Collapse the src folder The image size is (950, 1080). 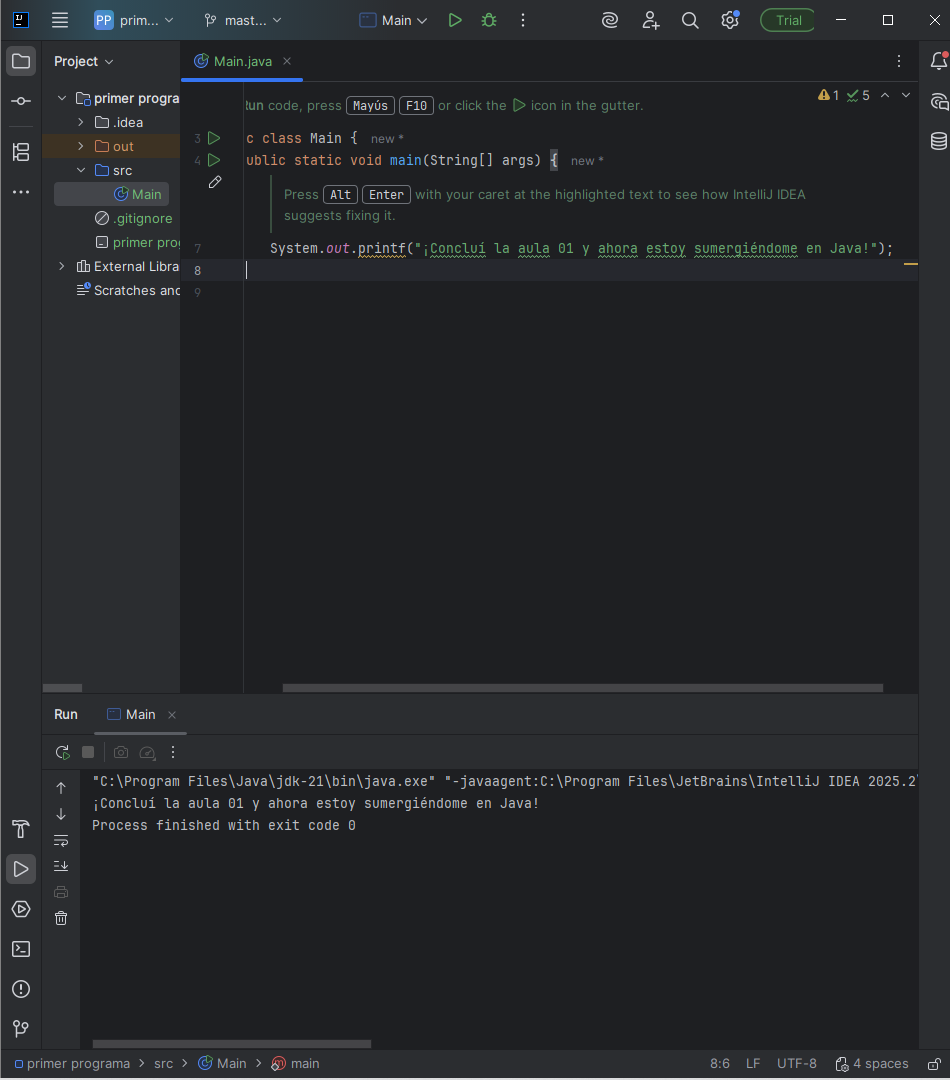click(x=81, y=170)
